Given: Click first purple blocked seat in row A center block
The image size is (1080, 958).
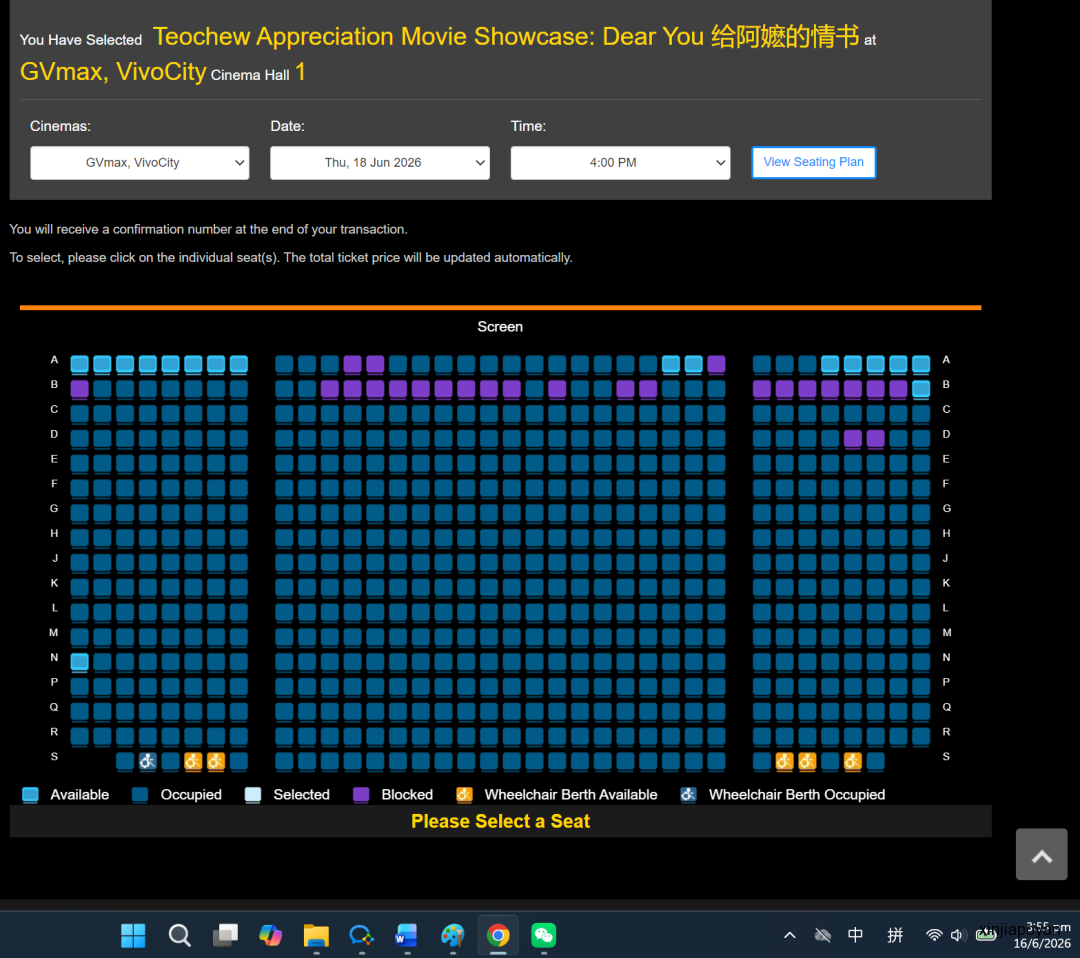Looking at the screenshot, I should click(x=353, y=364).
